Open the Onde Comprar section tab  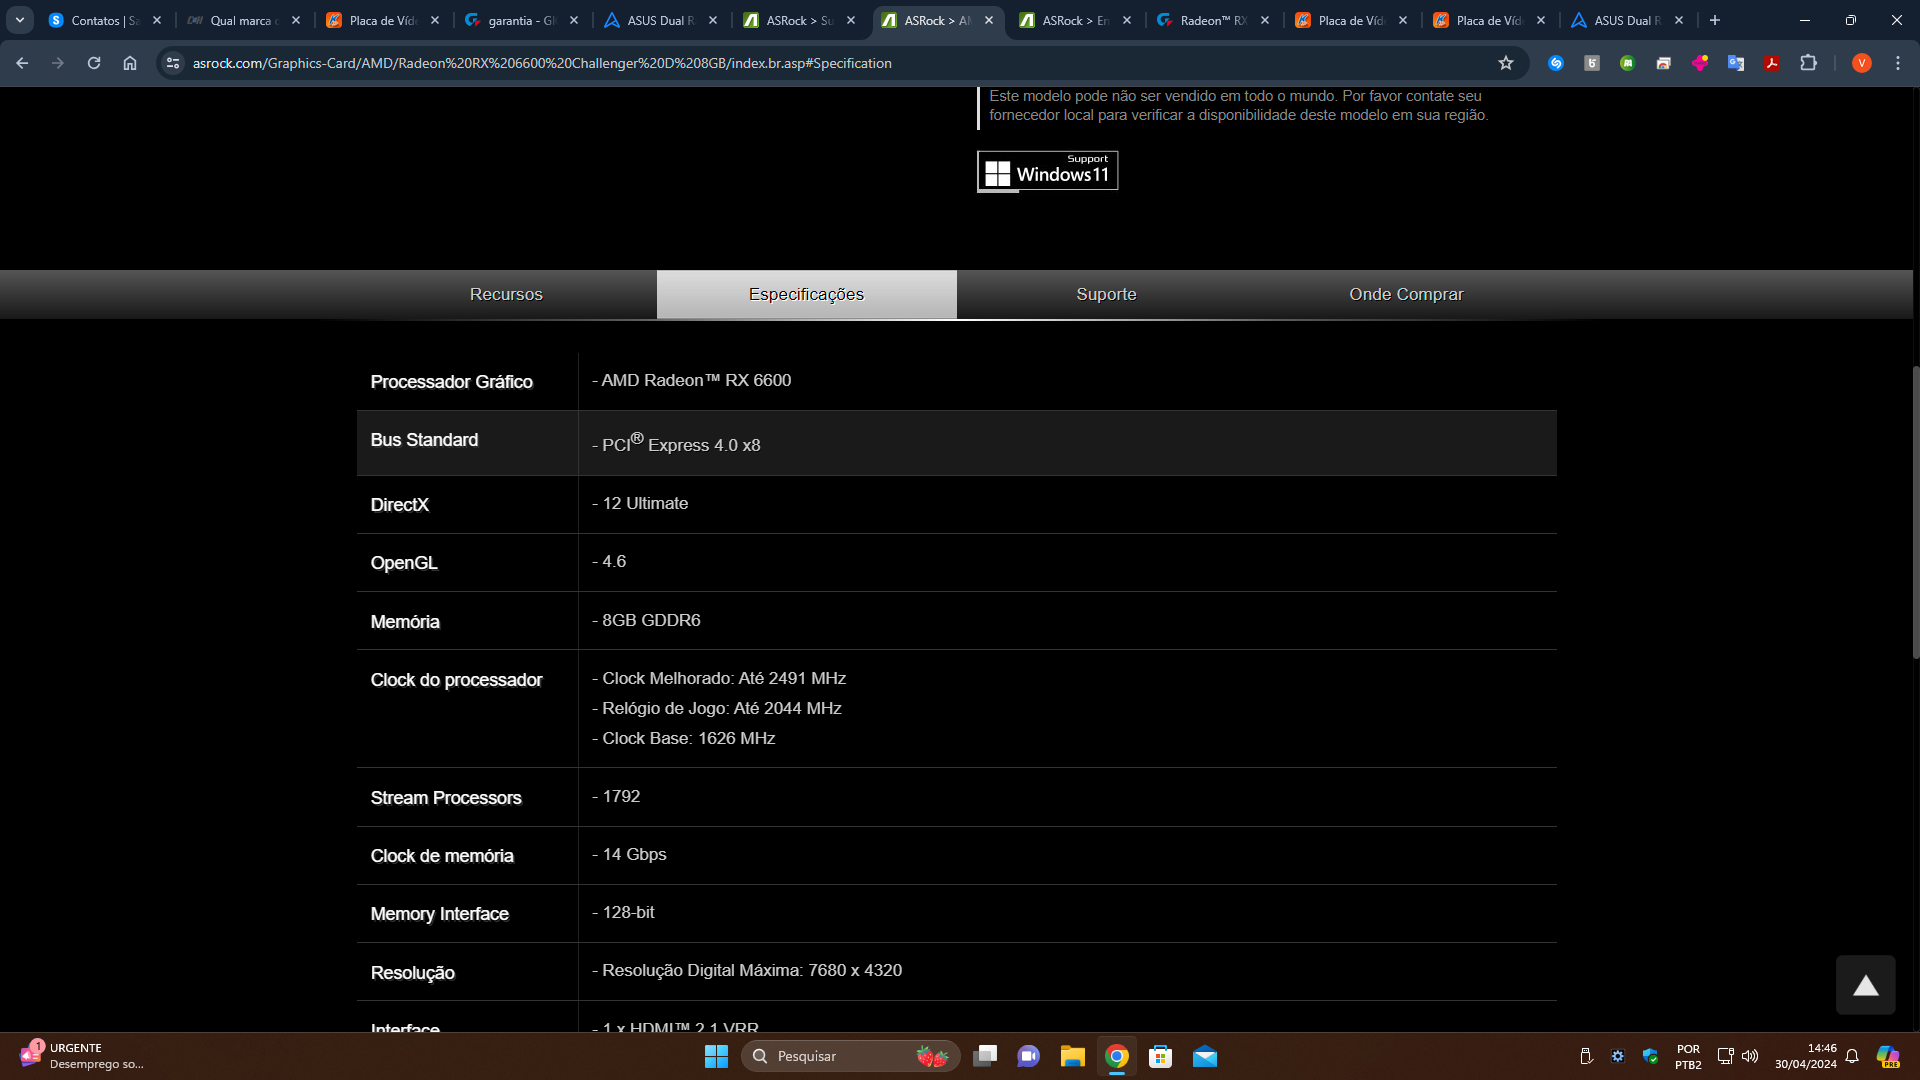point(1406,294)
